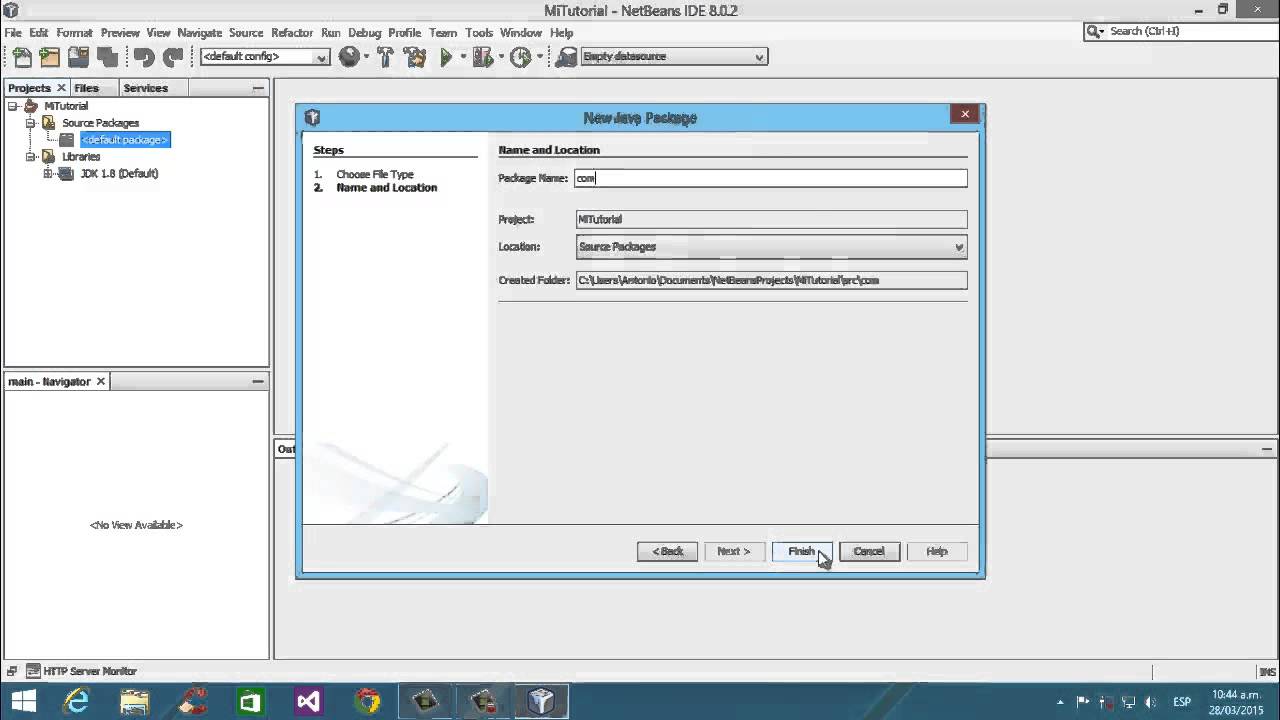Click the Clean and Build icon
The height and width of the screenshot is (720, 1280).
tap(414, 57)
